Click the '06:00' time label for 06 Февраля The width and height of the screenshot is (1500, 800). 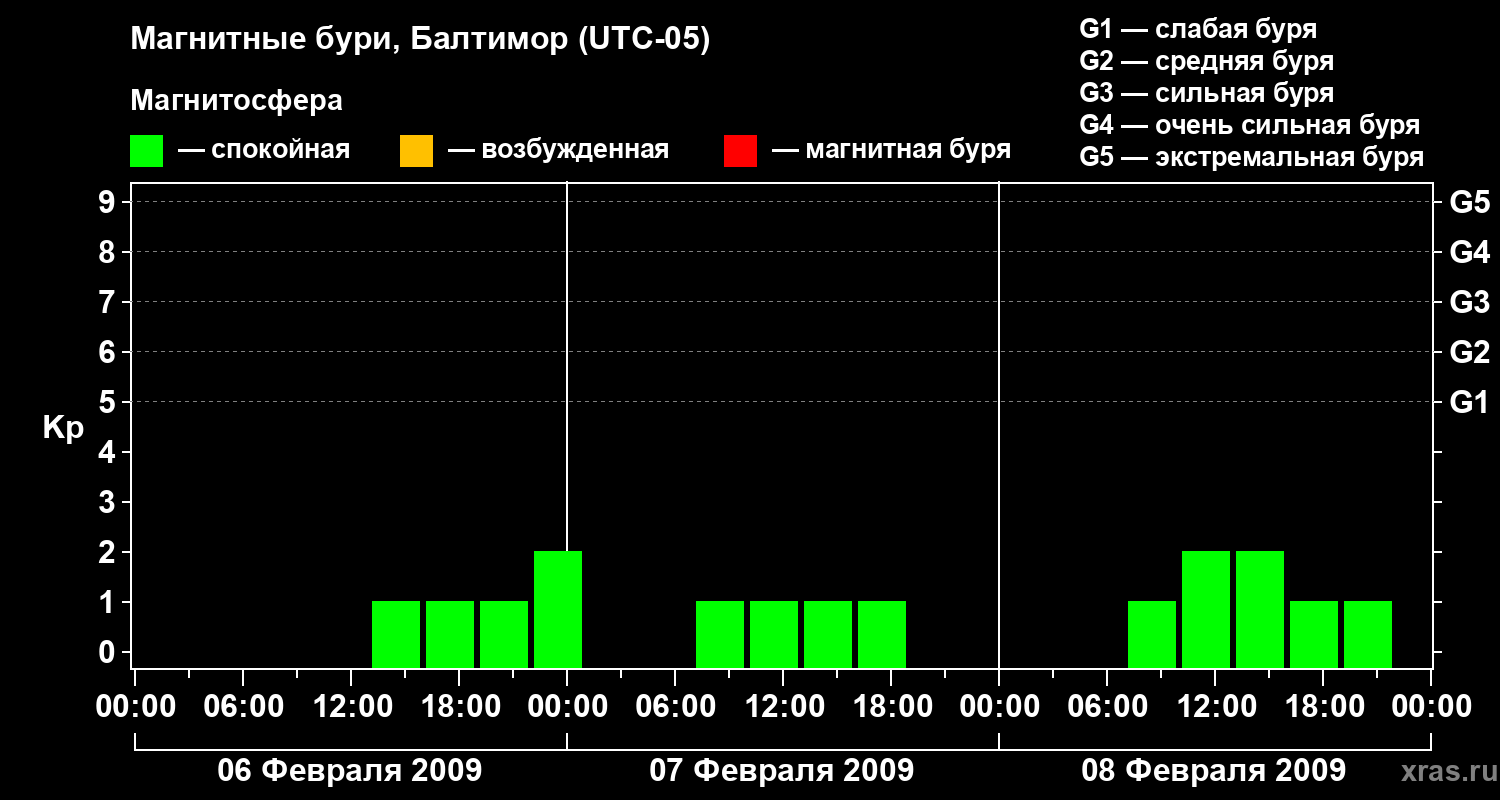click(243, 707)
